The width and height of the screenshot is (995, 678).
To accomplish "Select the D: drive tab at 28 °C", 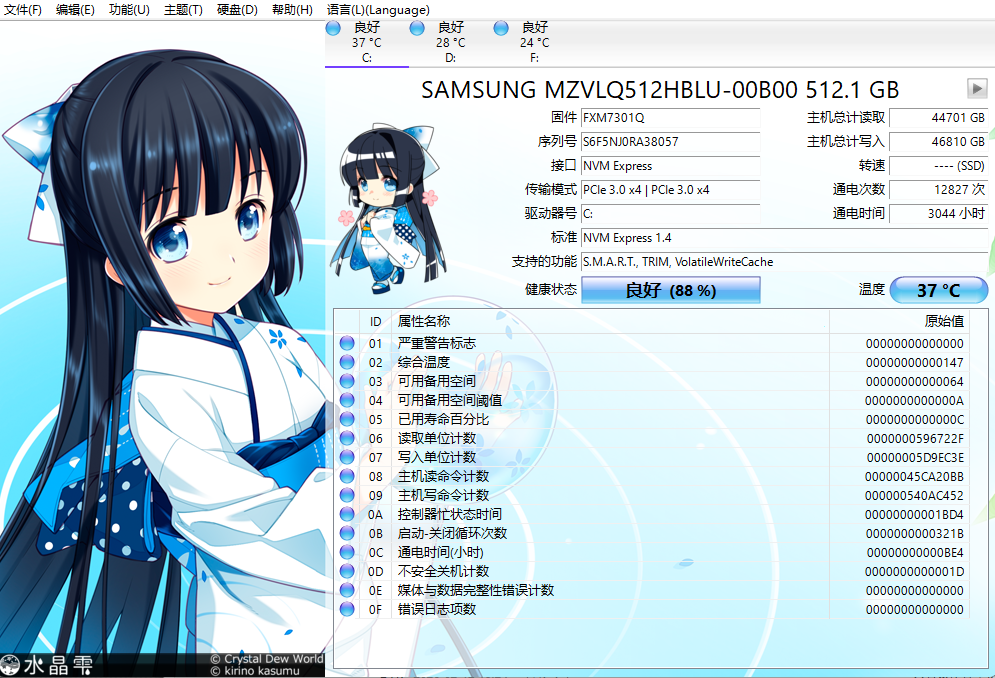I will pyautogui.click(x=451, y=43).
